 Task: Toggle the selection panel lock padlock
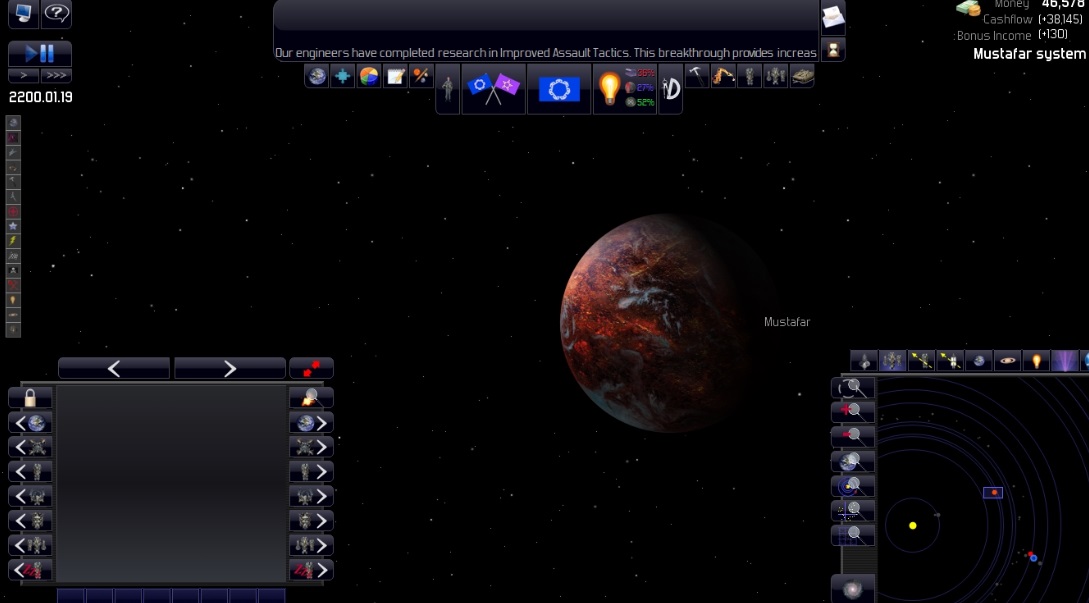coord(30,397)
